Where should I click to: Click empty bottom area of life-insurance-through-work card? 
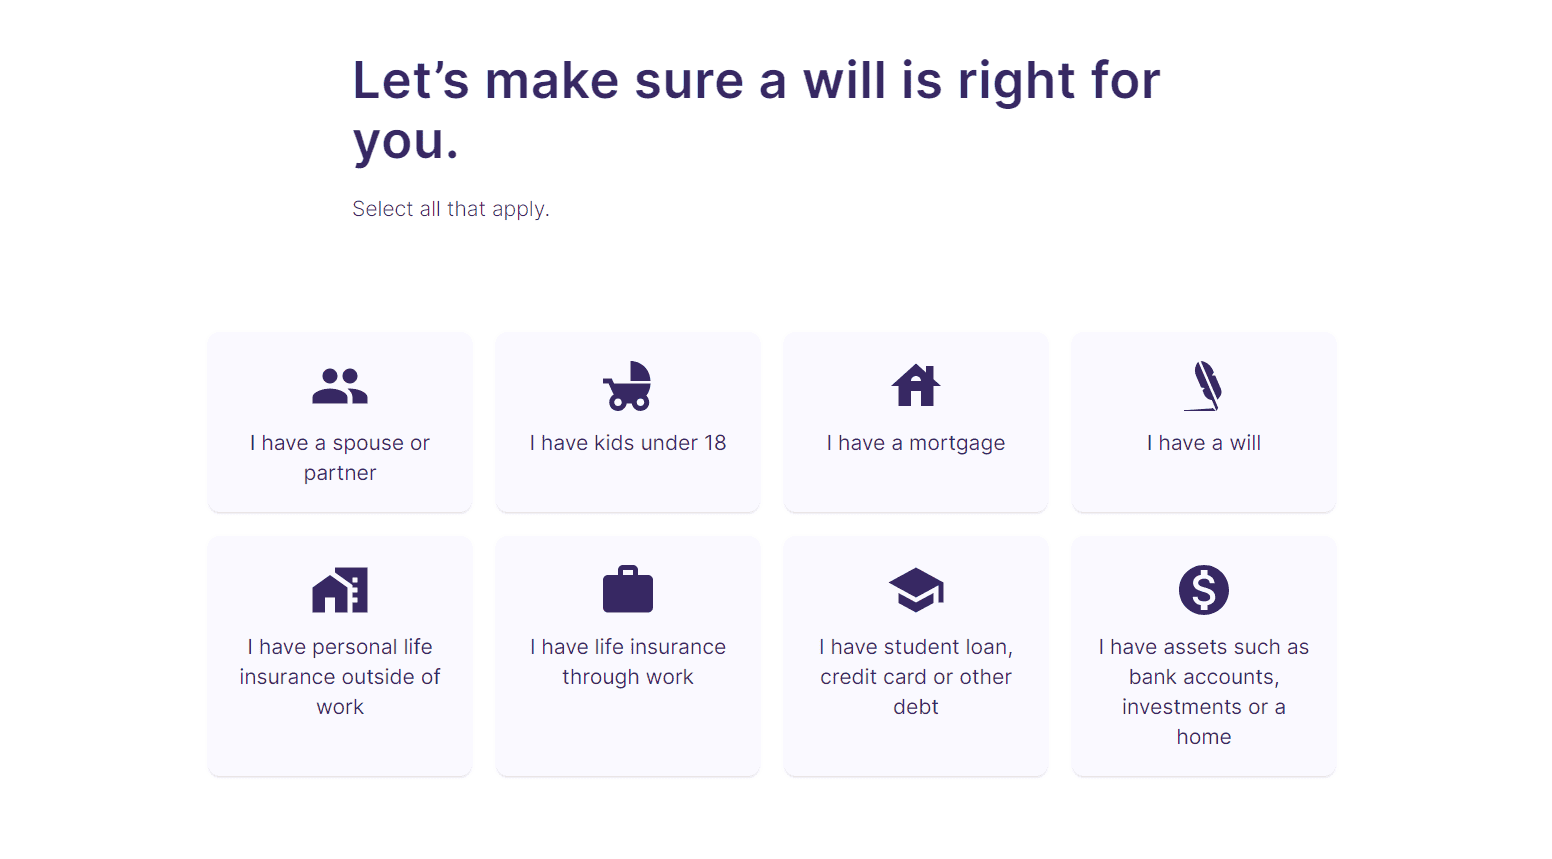coord(628,740)
